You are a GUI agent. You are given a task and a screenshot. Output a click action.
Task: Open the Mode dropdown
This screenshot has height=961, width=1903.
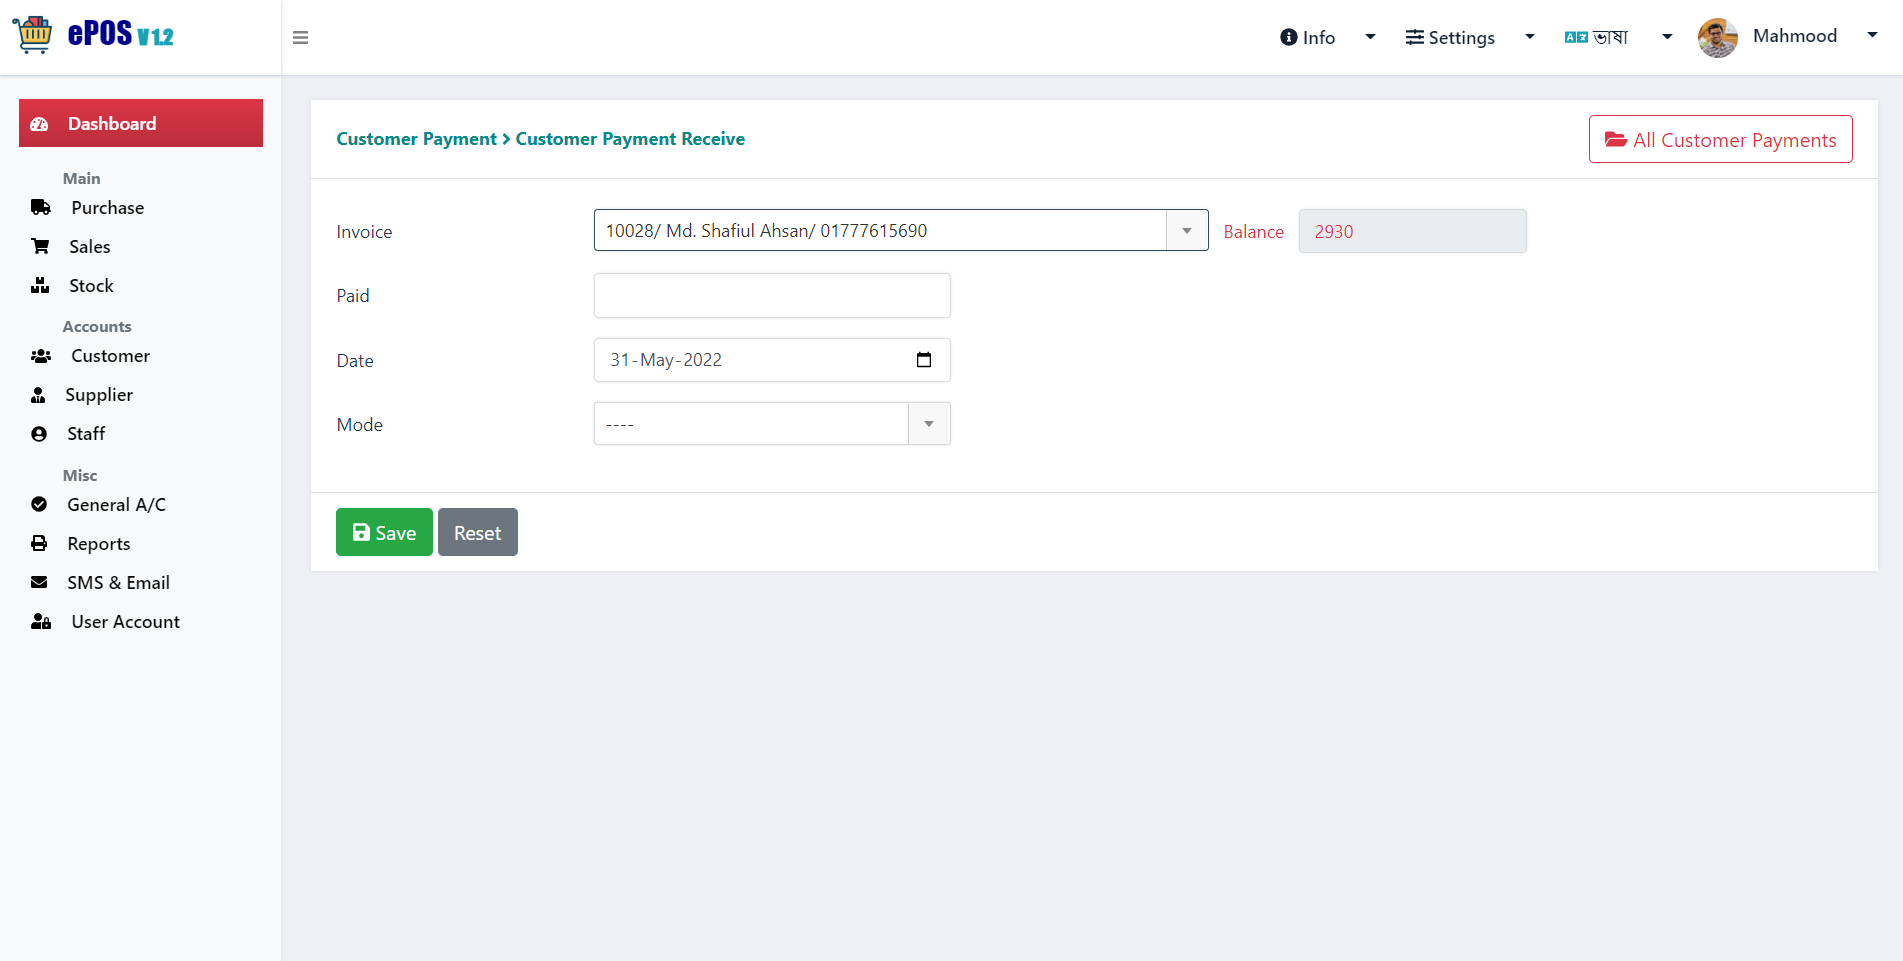772,424
